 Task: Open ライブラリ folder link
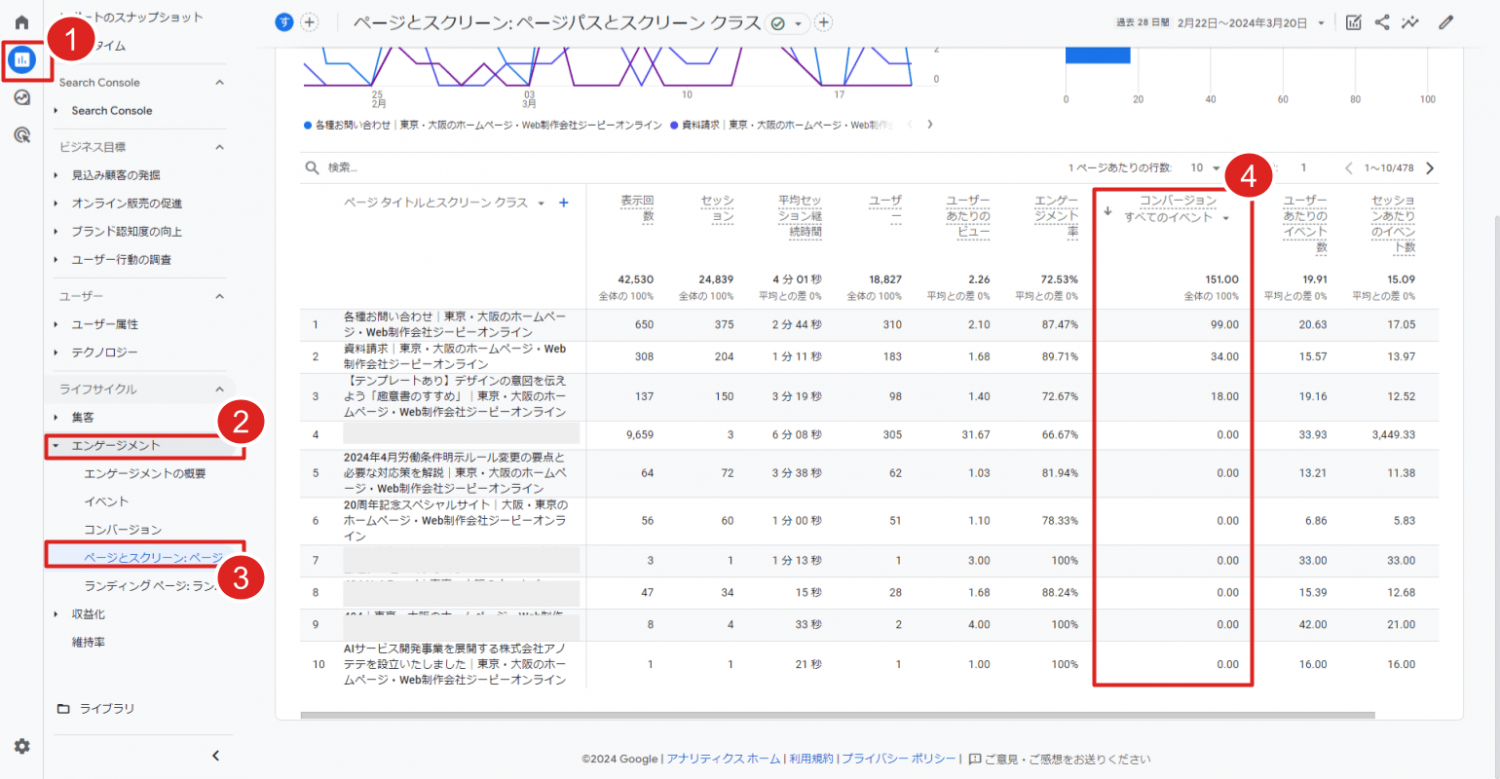point(96,708)
